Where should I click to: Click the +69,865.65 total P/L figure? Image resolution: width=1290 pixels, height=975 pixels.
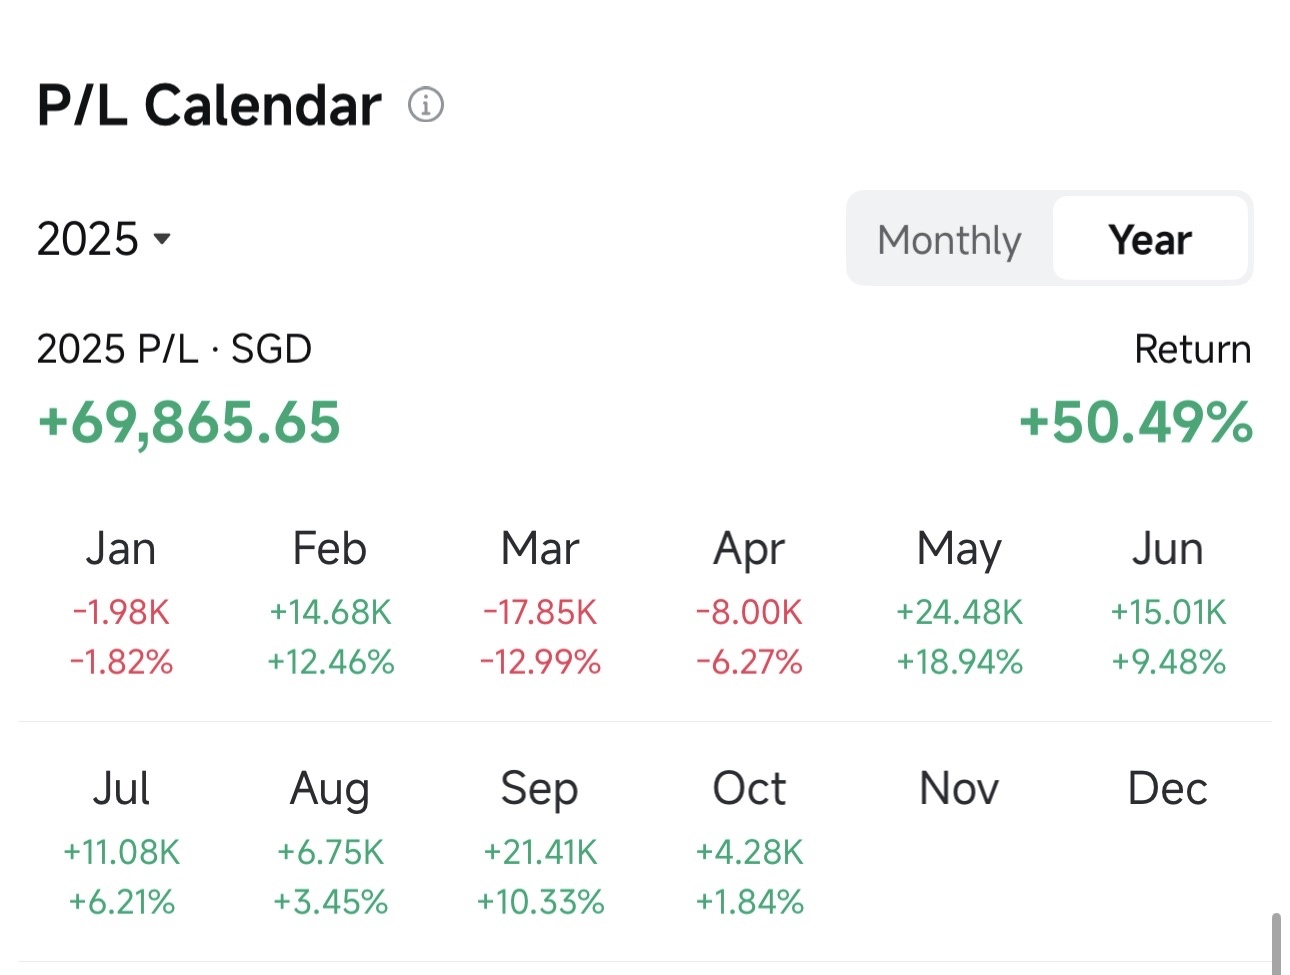point(189,422)
